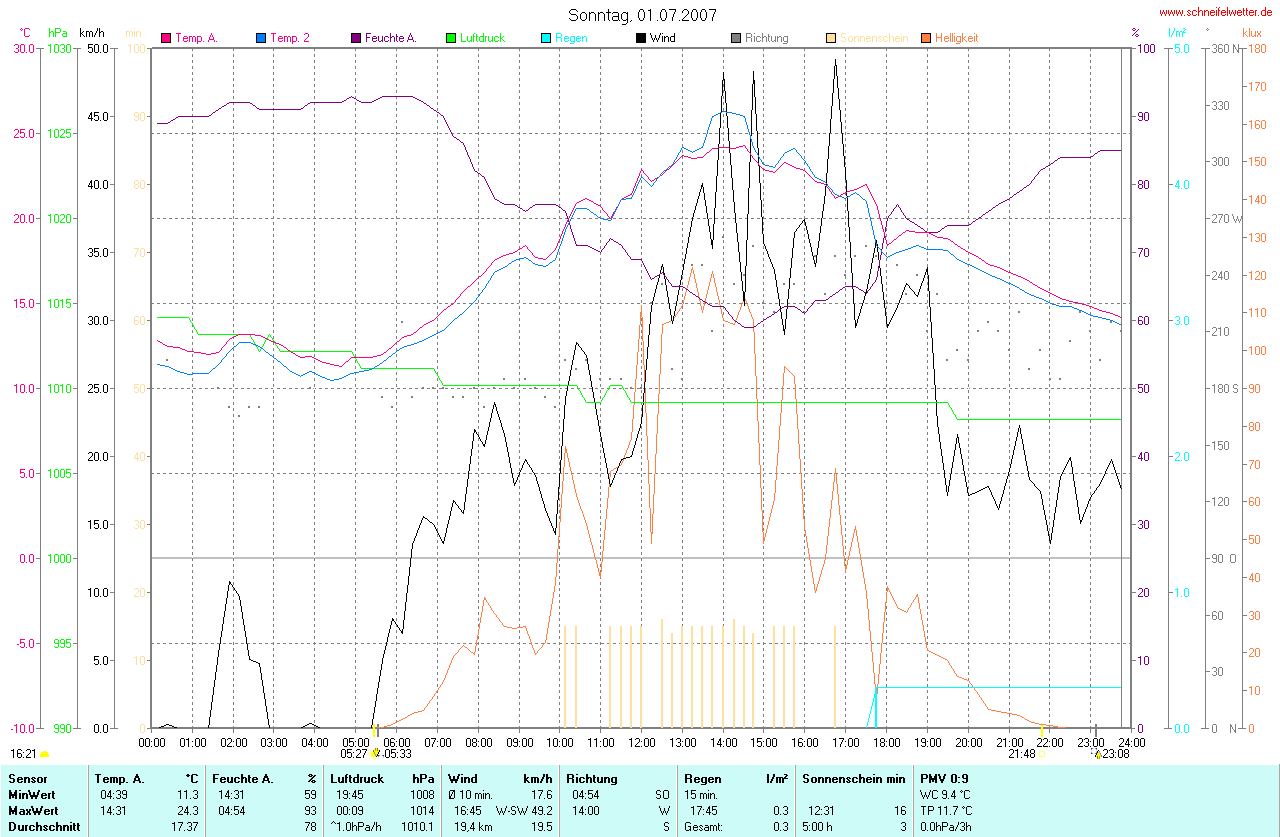Image resolution: width=1280 pixels, height=837 pixels.
Task: Click the Durchschnitt row label
Action: point(43,827)
